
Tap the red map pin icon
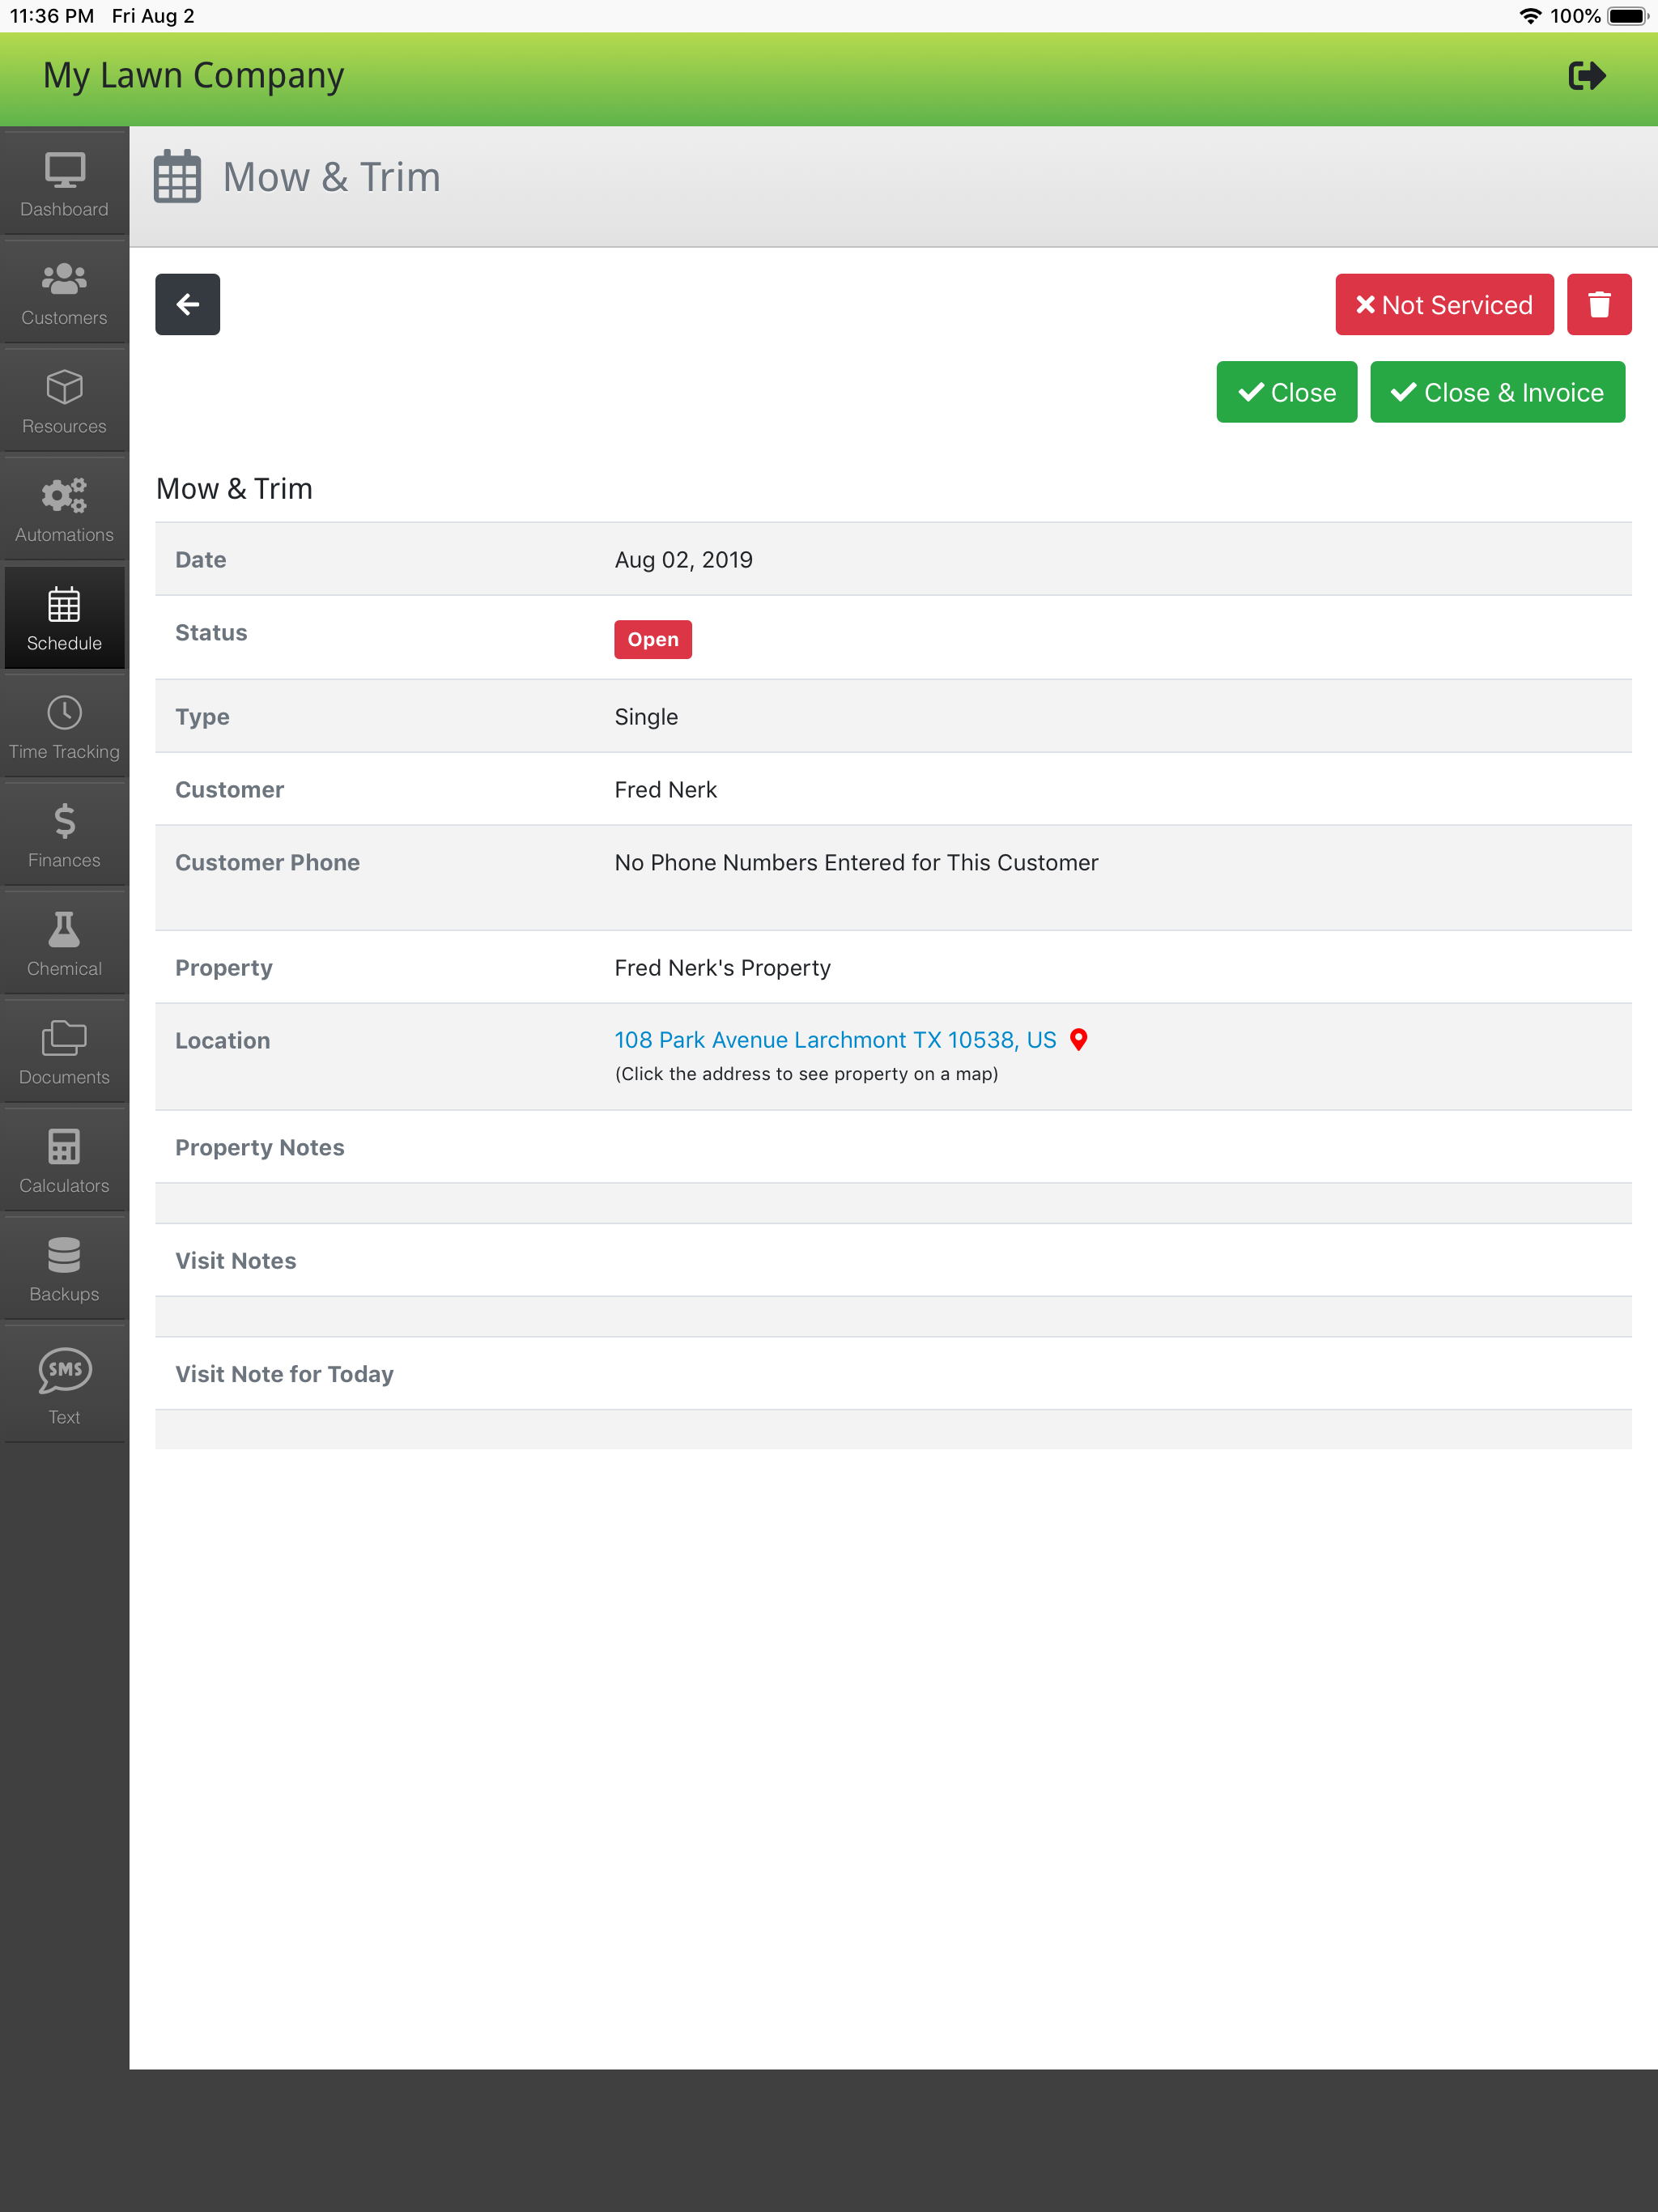click(1078, 1040)
